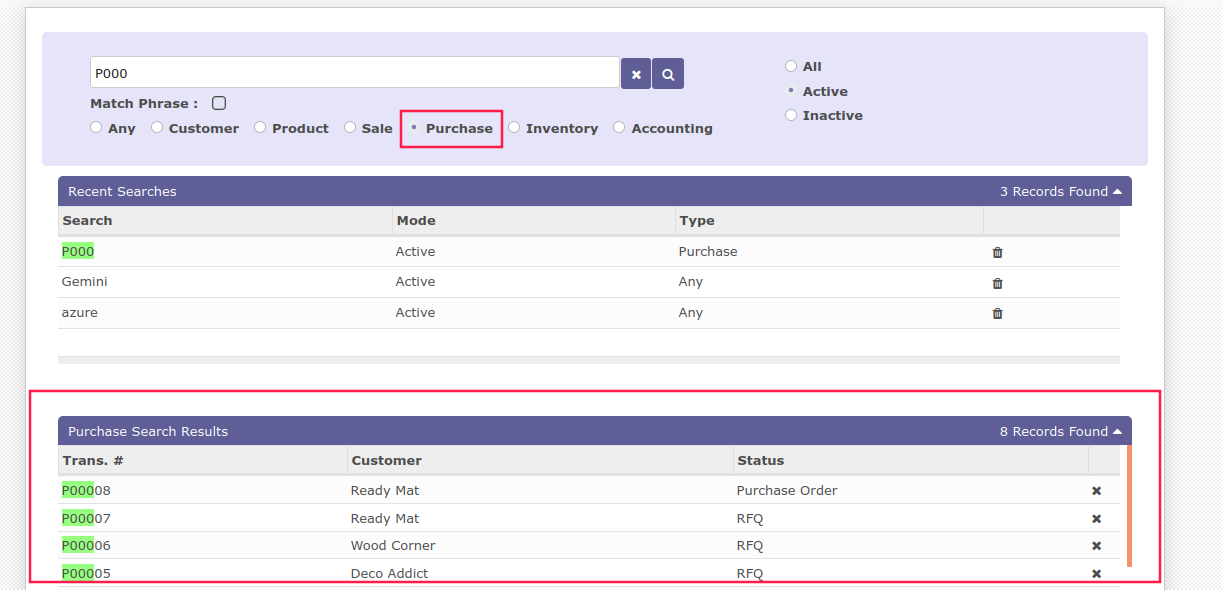This screenshot has height=590, width=1222.
Task: Enable the Match Phrase checkbox
Action: pyautogui.click(x=219, y=103)
